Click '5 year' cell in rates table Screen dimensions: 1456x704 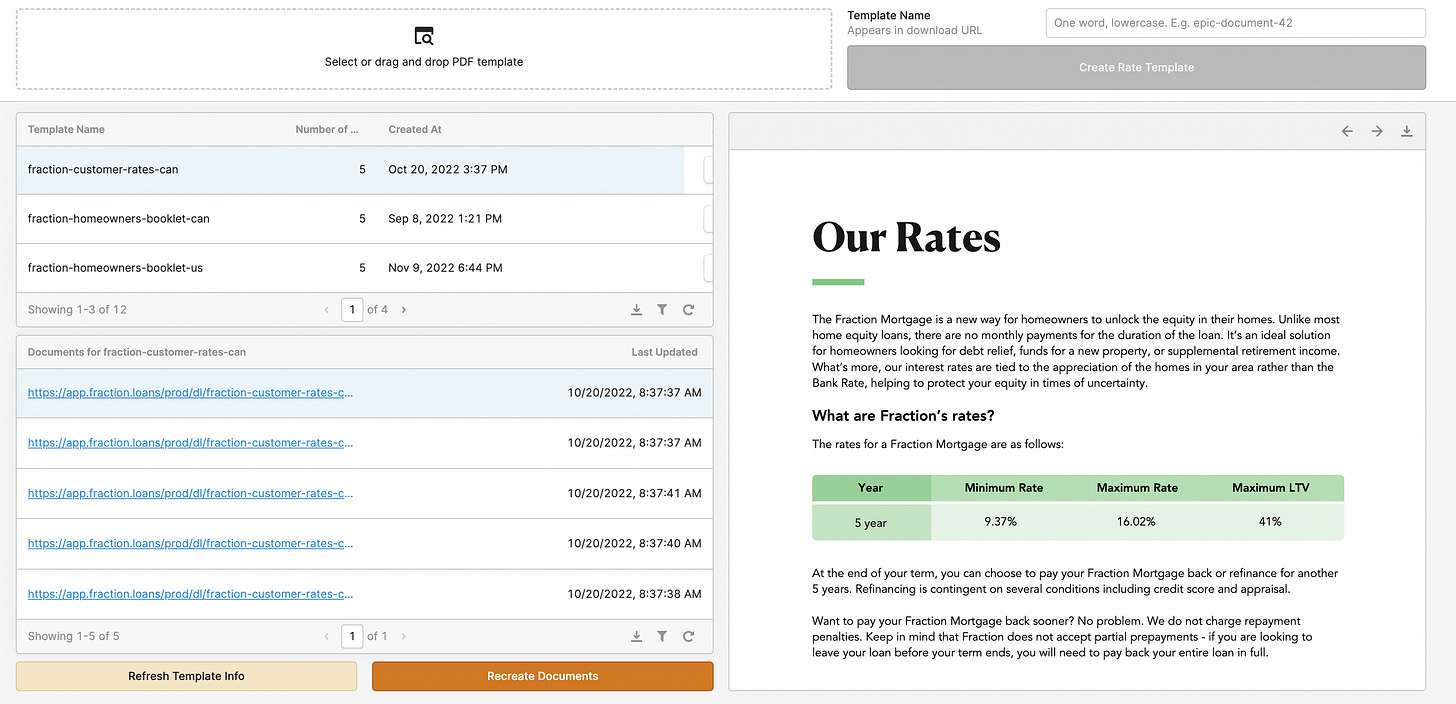coord(871,523)
